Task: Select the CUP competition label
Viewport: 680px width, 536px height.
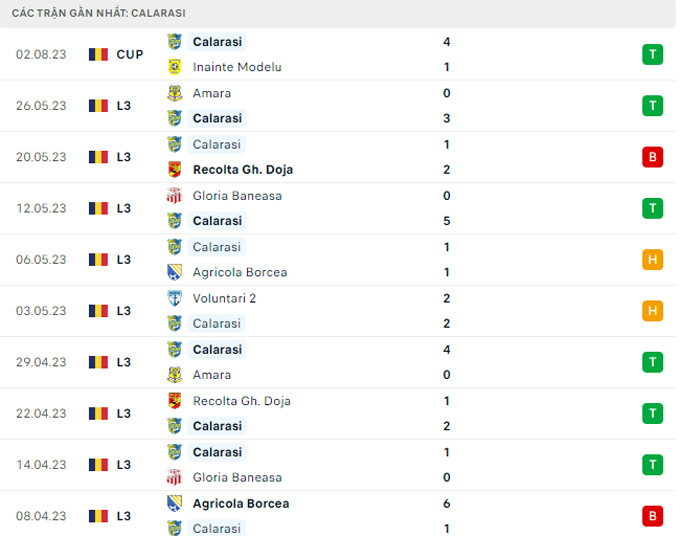Action: (130, 54)
